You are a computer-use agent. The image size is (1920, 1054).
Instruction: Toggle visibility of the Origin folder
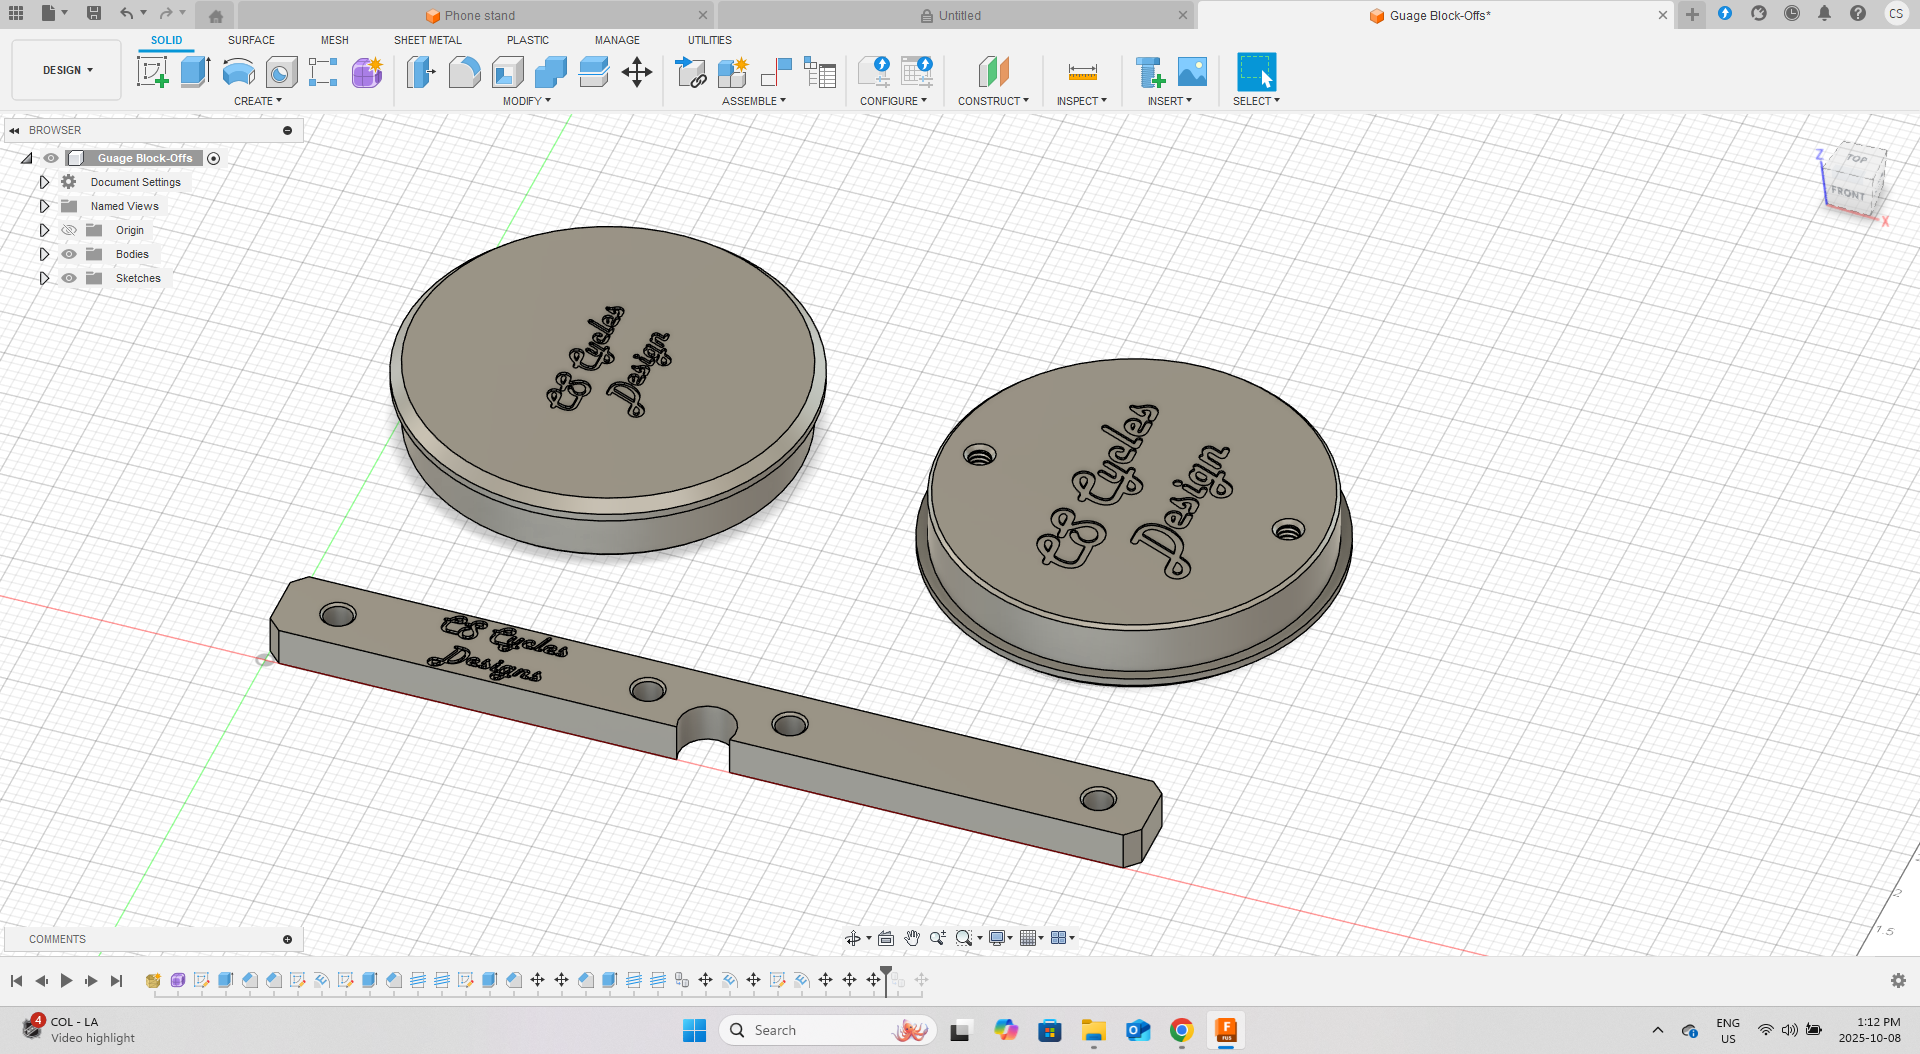click(69, 230)
